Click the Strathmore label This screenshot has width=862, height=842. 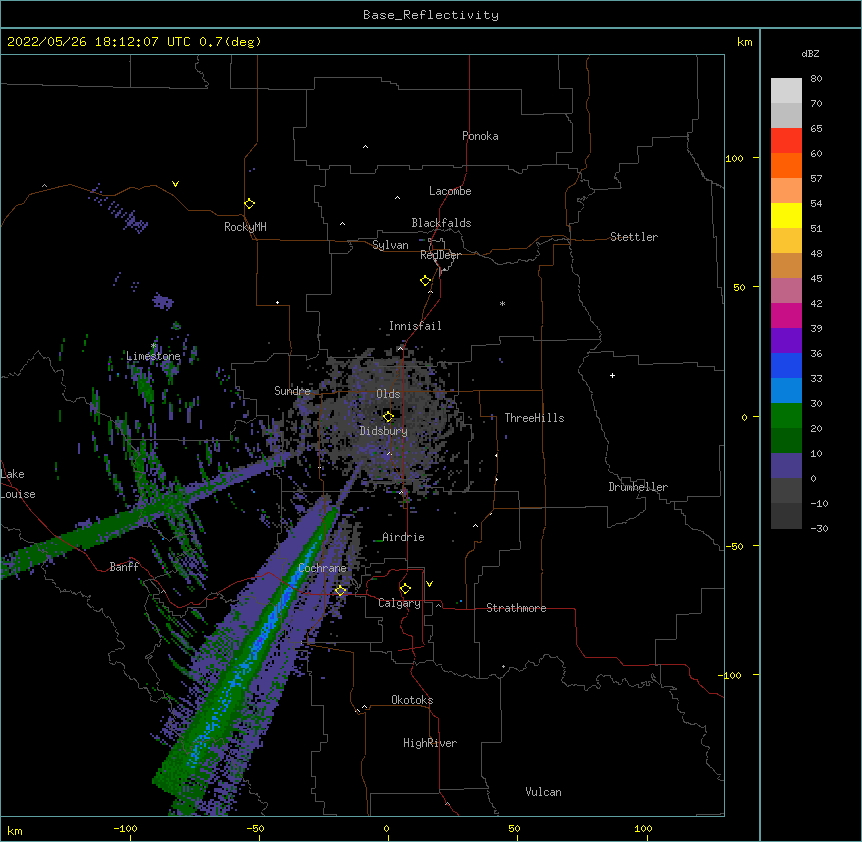(x=516, y=608)
